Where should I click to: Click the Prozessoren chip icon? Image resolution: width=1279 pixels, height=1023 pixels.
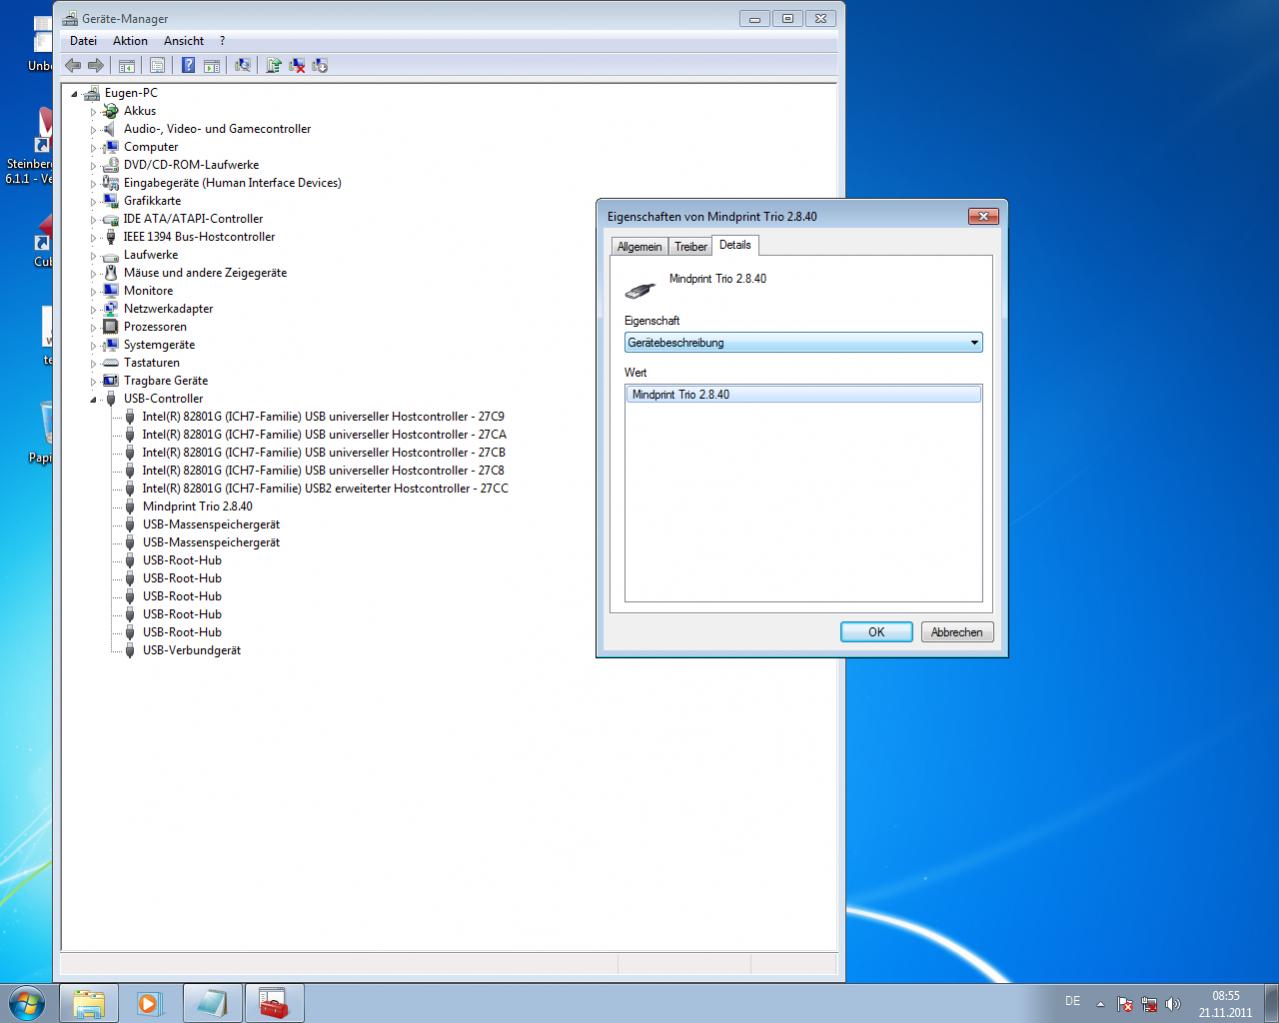[111, 327]
